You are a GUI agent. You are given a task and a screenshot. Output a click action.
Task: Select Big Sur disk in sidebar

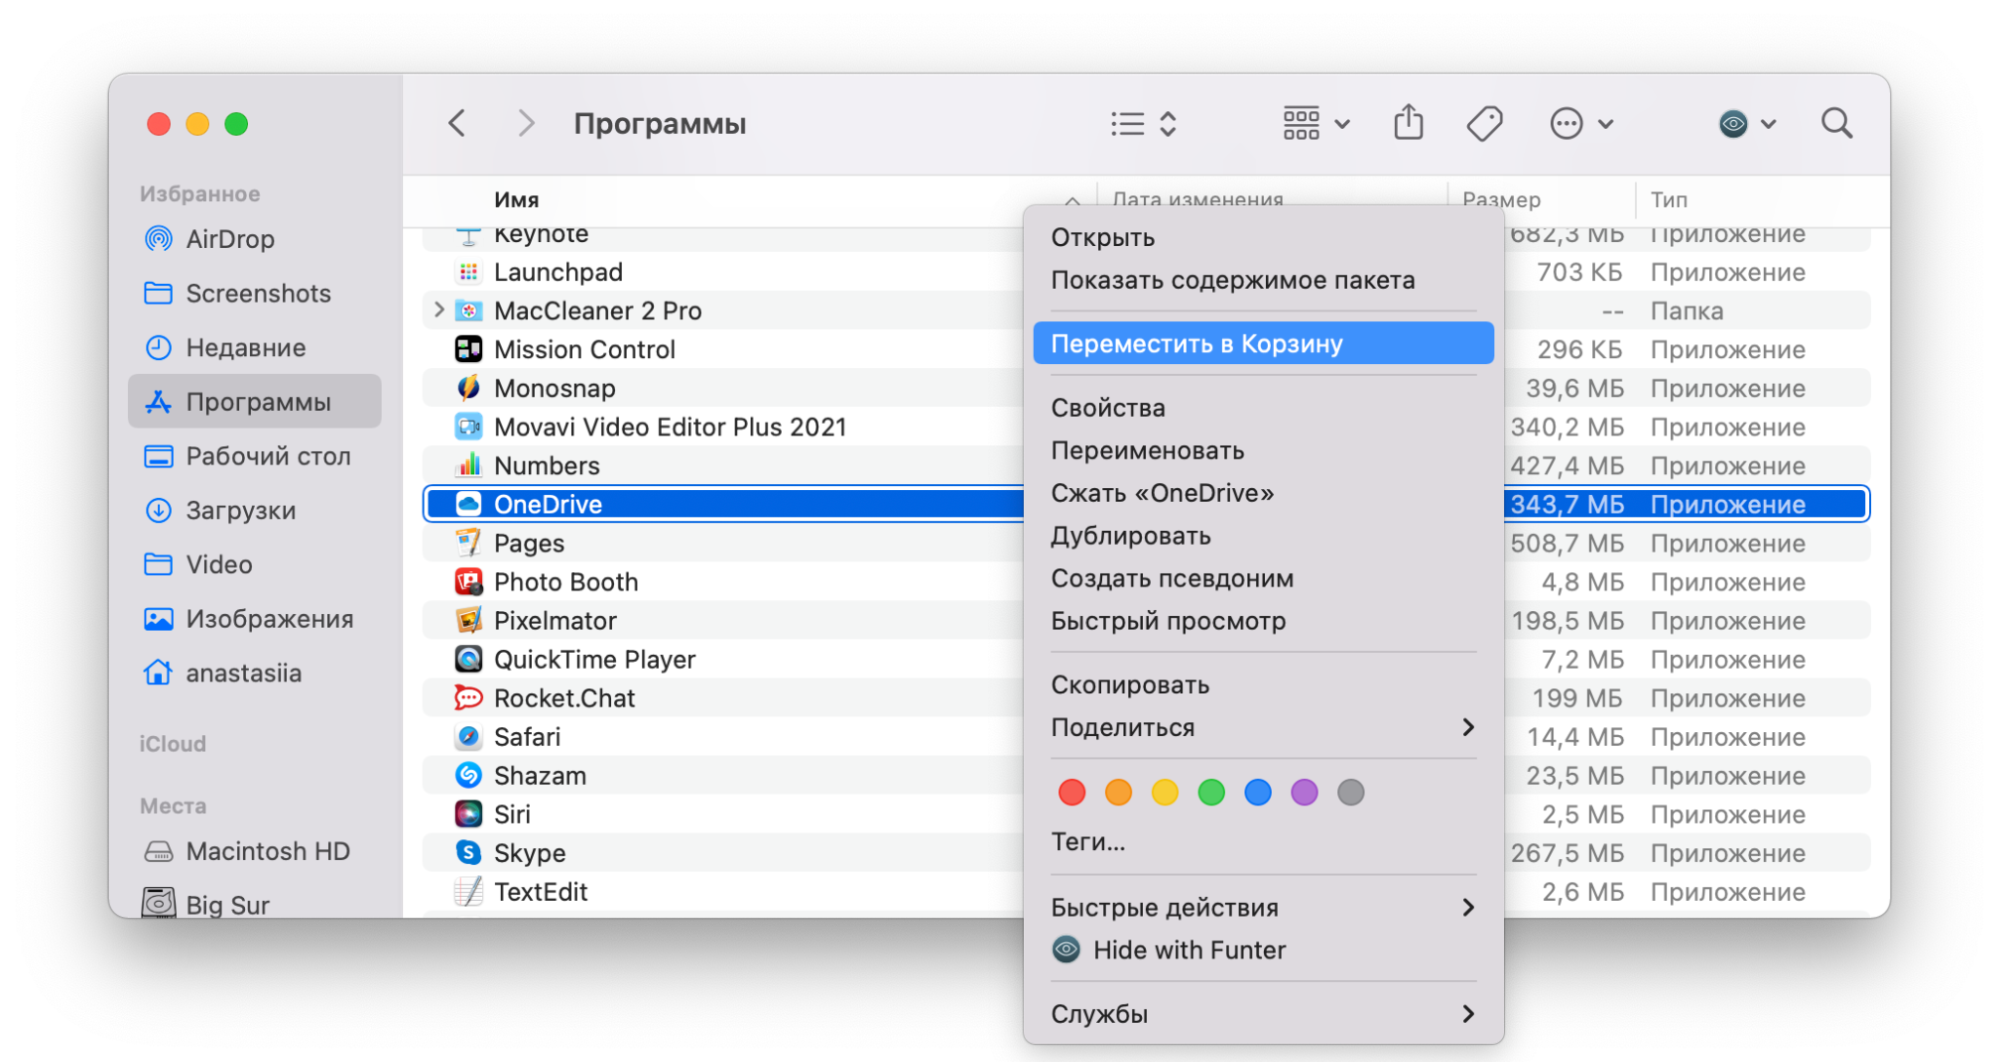click(x=255, y=904)
